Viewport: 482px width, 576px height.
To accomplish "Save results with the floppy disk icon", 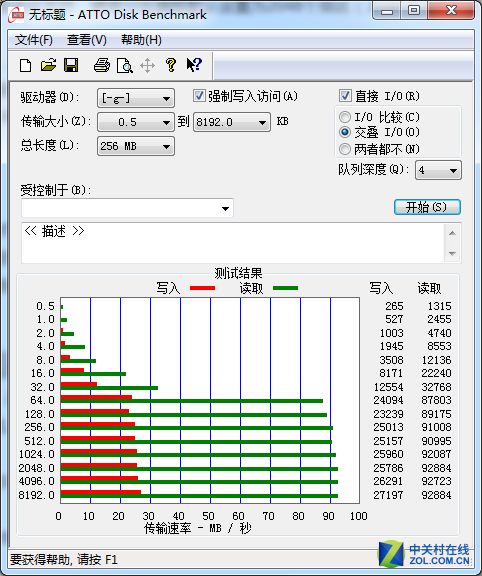I will pos(71,65).
